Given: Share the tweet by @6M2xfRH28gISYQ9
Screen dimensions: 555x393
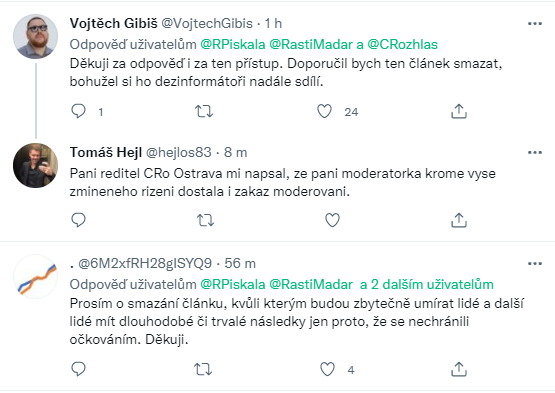Looking at the screenshot, I should (459, 369).
